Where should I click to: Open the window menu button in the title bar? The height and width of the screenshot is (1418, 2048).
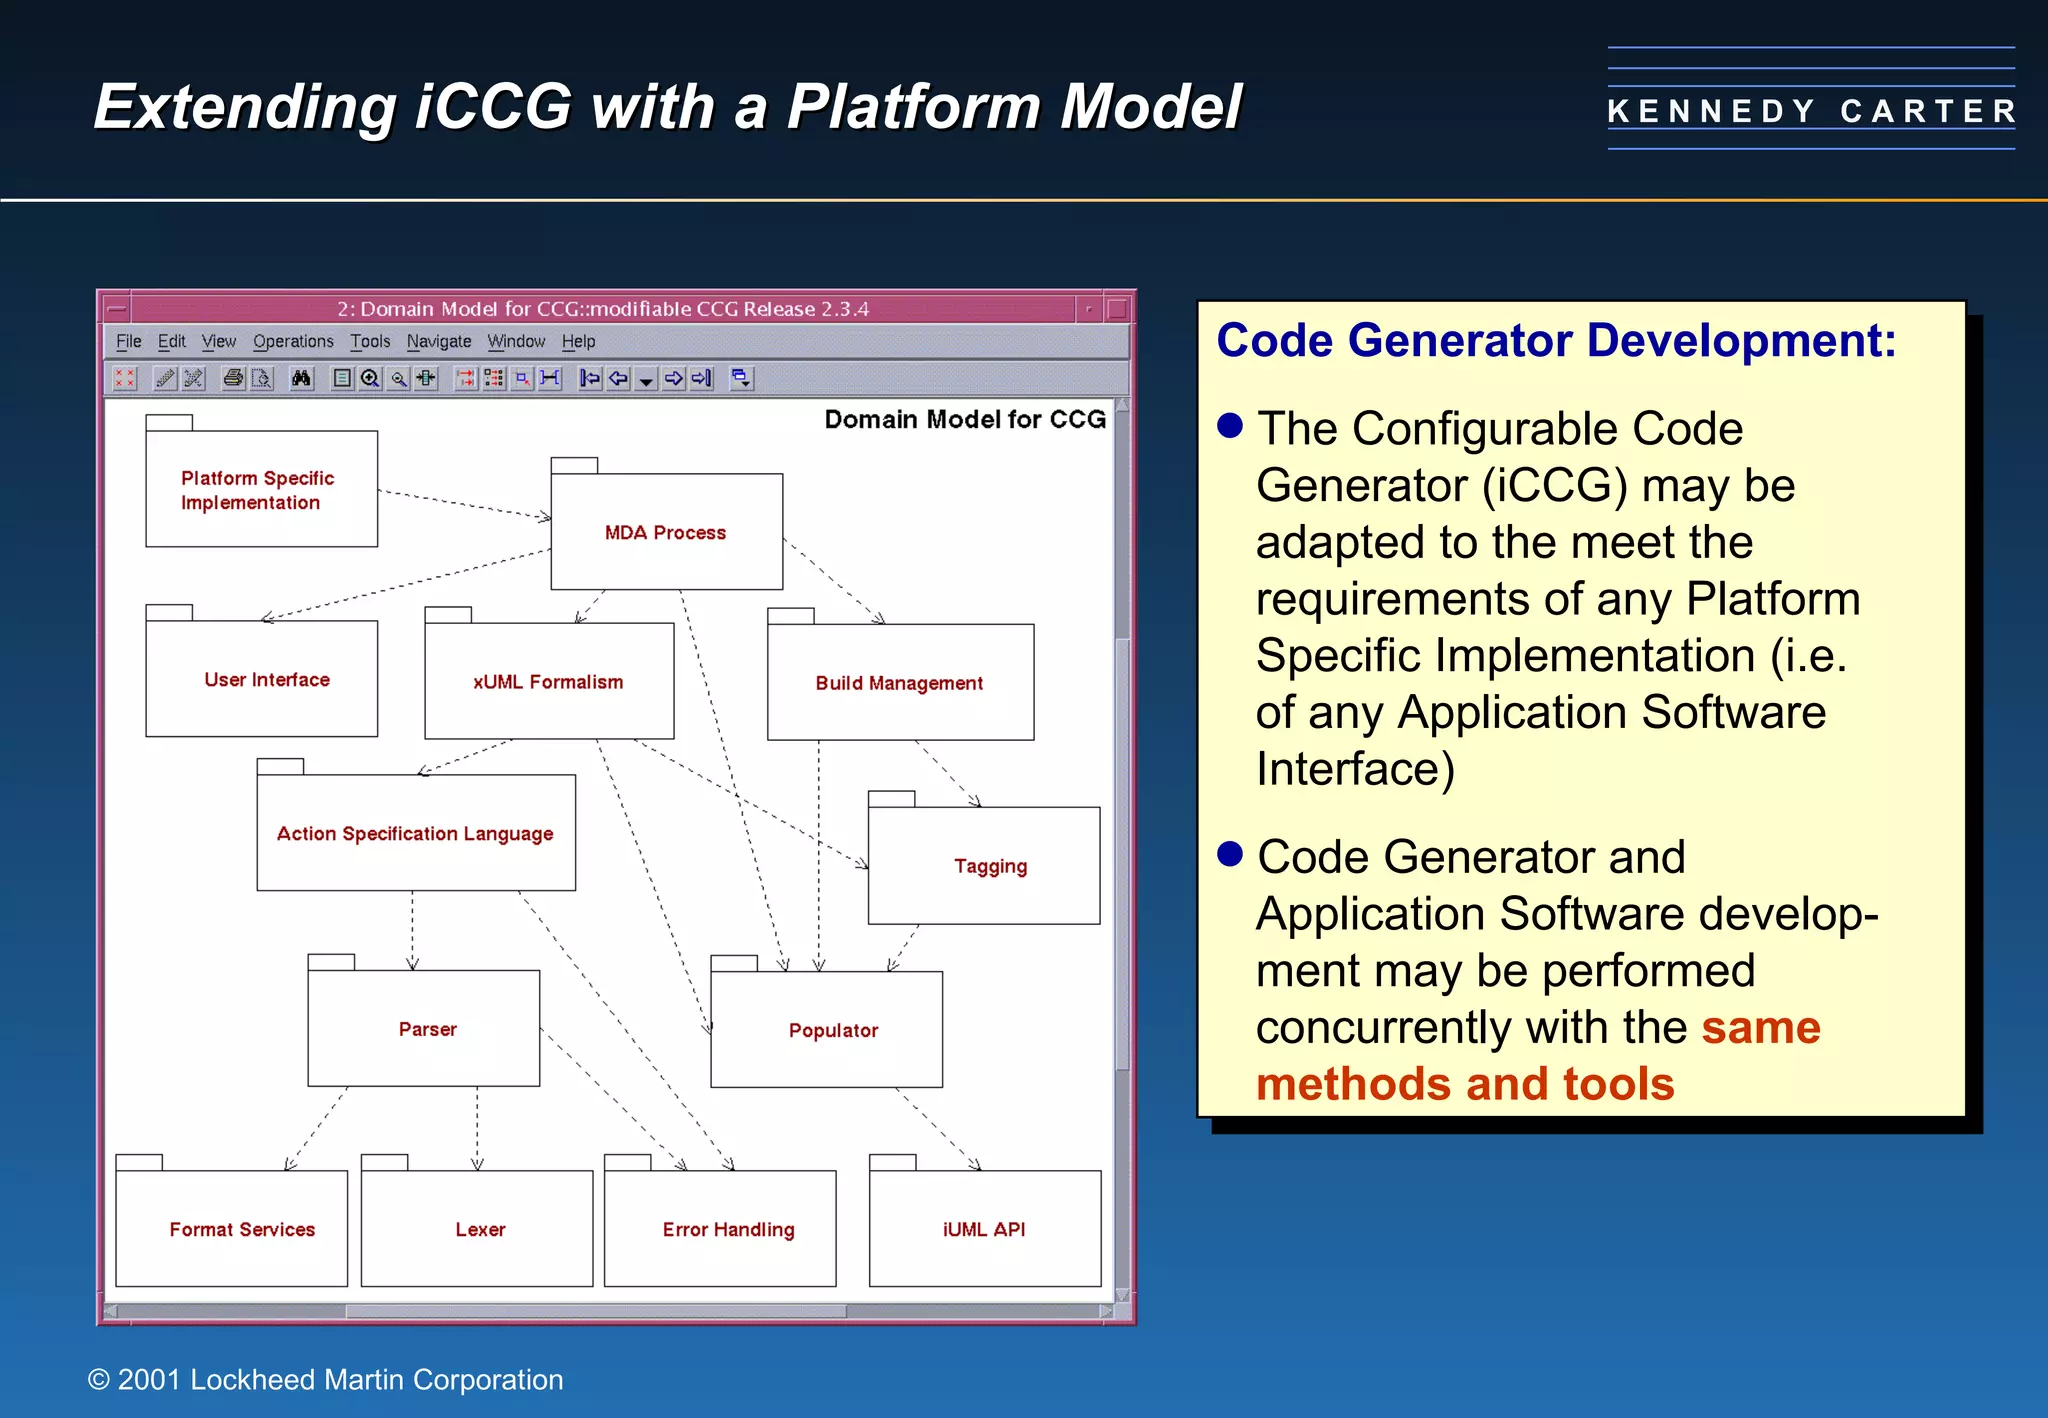pos(117,309)
